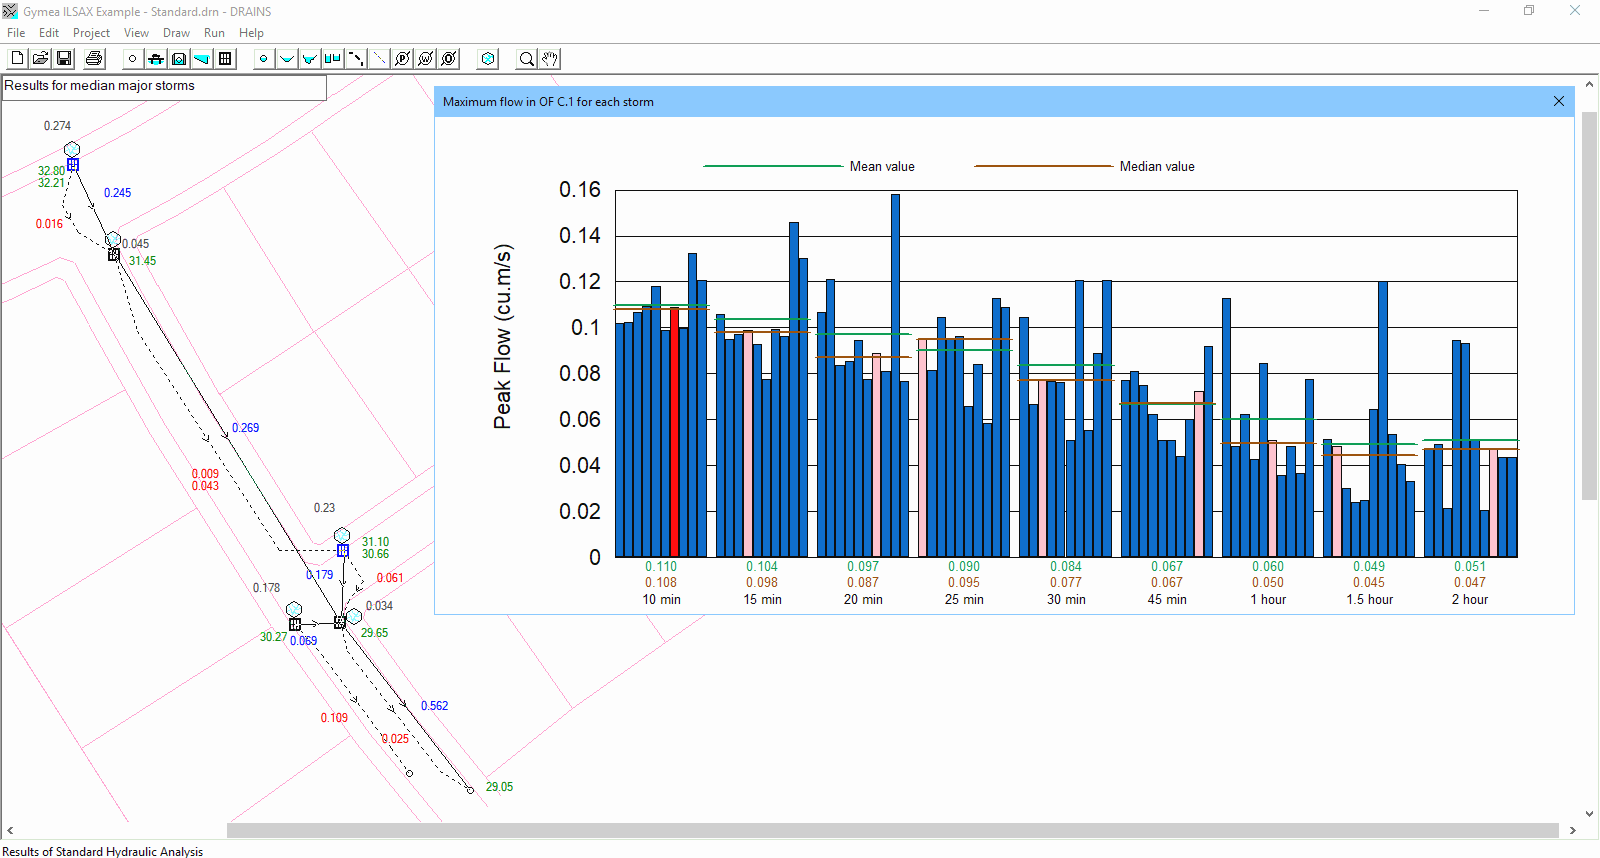Click the New file icon

17,59
